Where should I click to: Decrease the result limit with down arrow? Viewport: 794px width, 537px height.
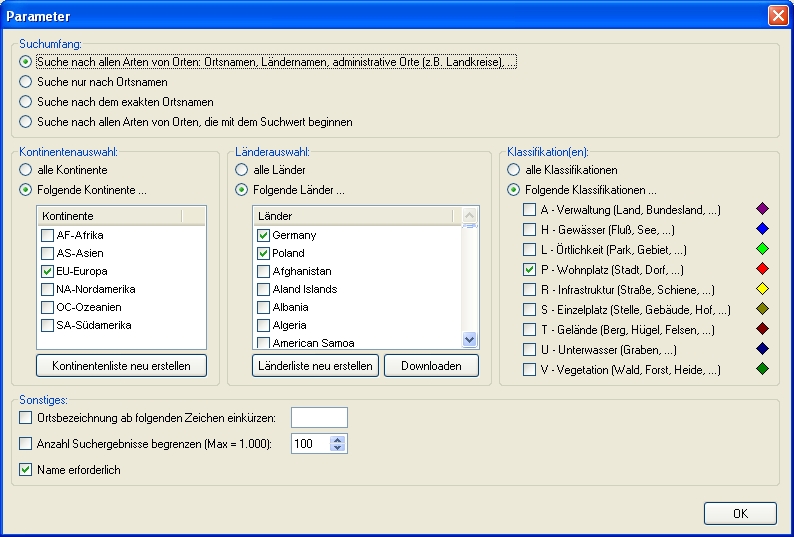click(x=338, y=448)
